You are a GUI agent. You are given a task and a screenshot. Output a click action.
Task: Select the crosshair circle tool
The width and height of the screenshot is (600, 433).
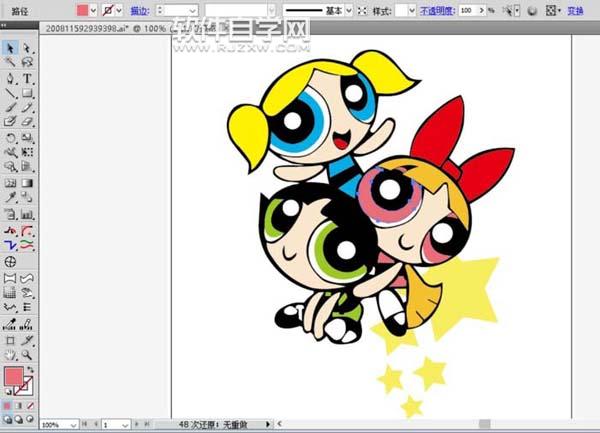click(10, 262)
